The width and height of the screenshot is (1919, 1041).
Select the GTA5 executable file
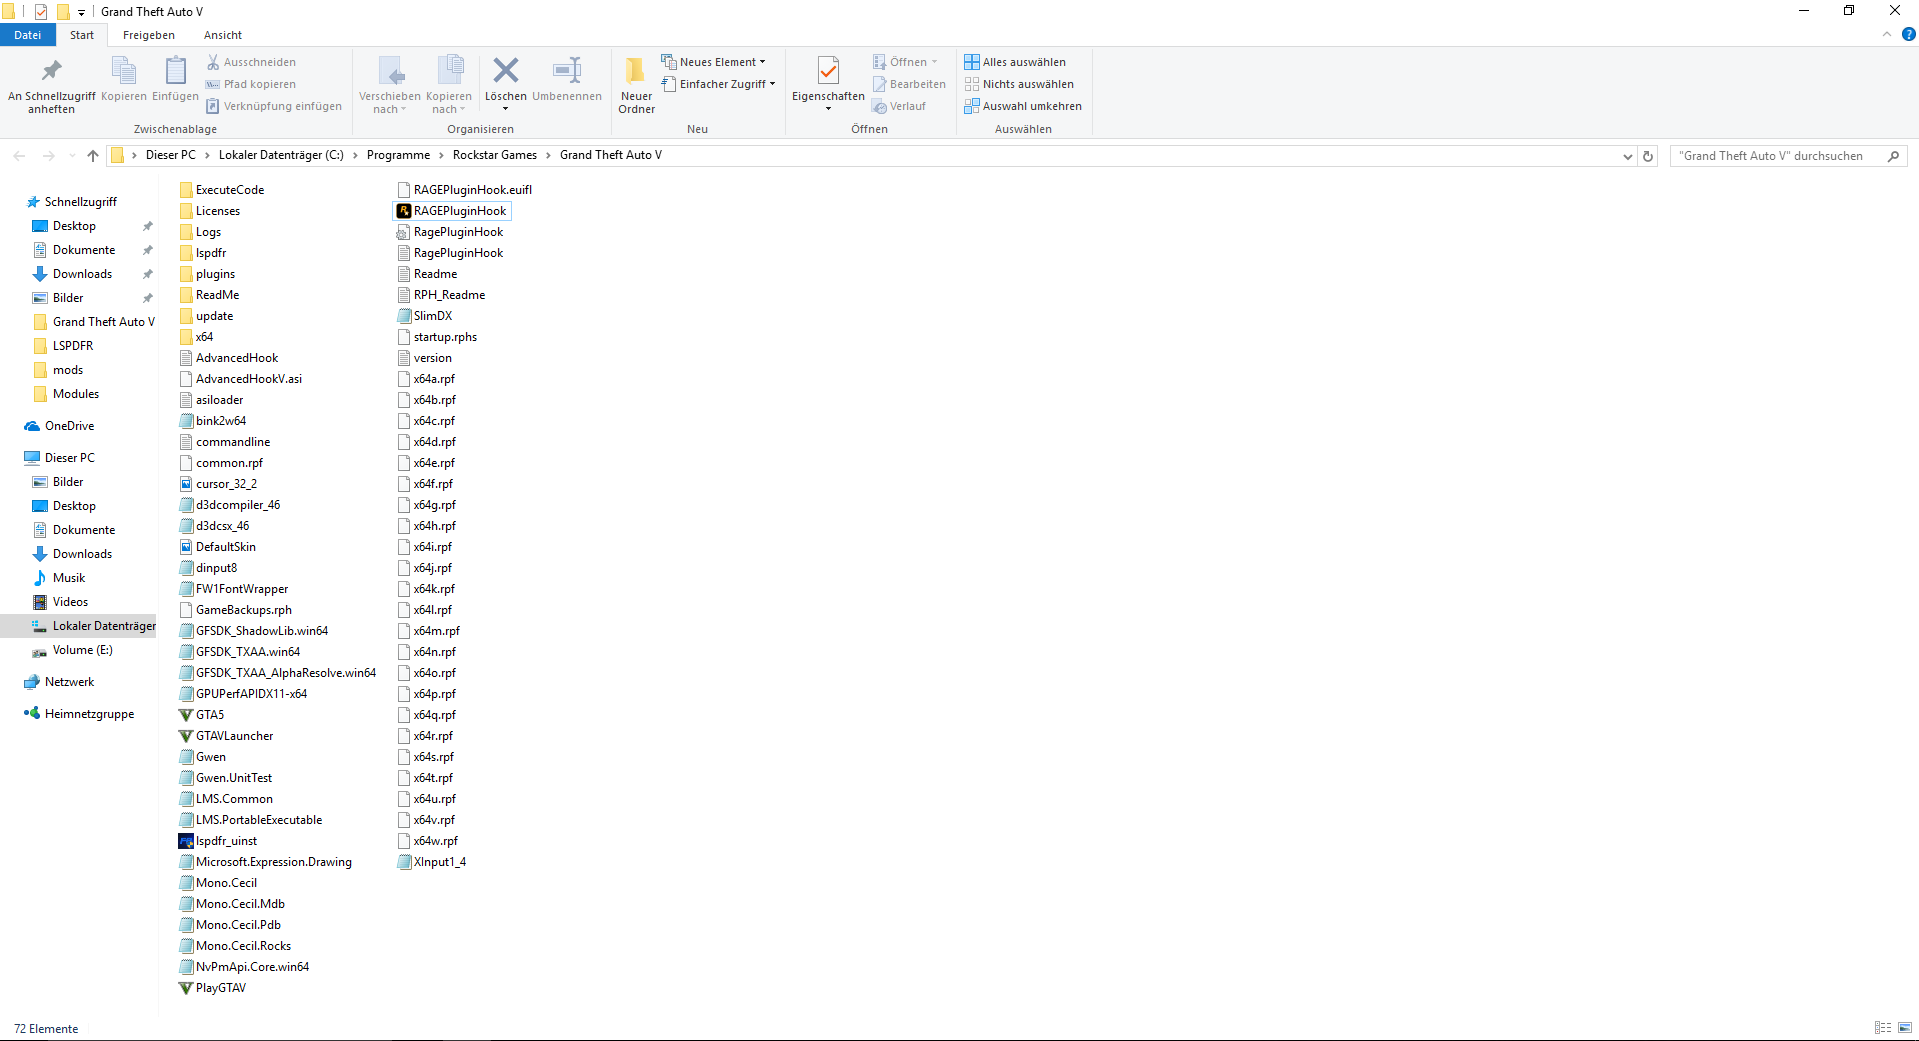[201, 715]
